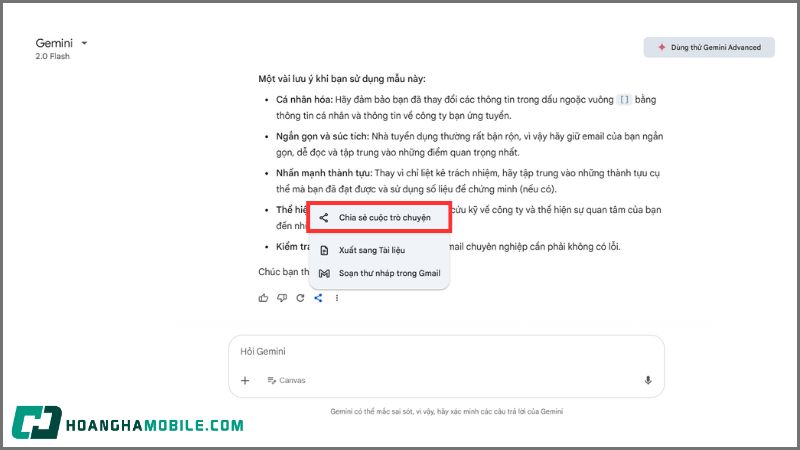Give the response a thumbs up
Image resolution: width=800 pixels, height=450 pixels.
tap(263, 298)
